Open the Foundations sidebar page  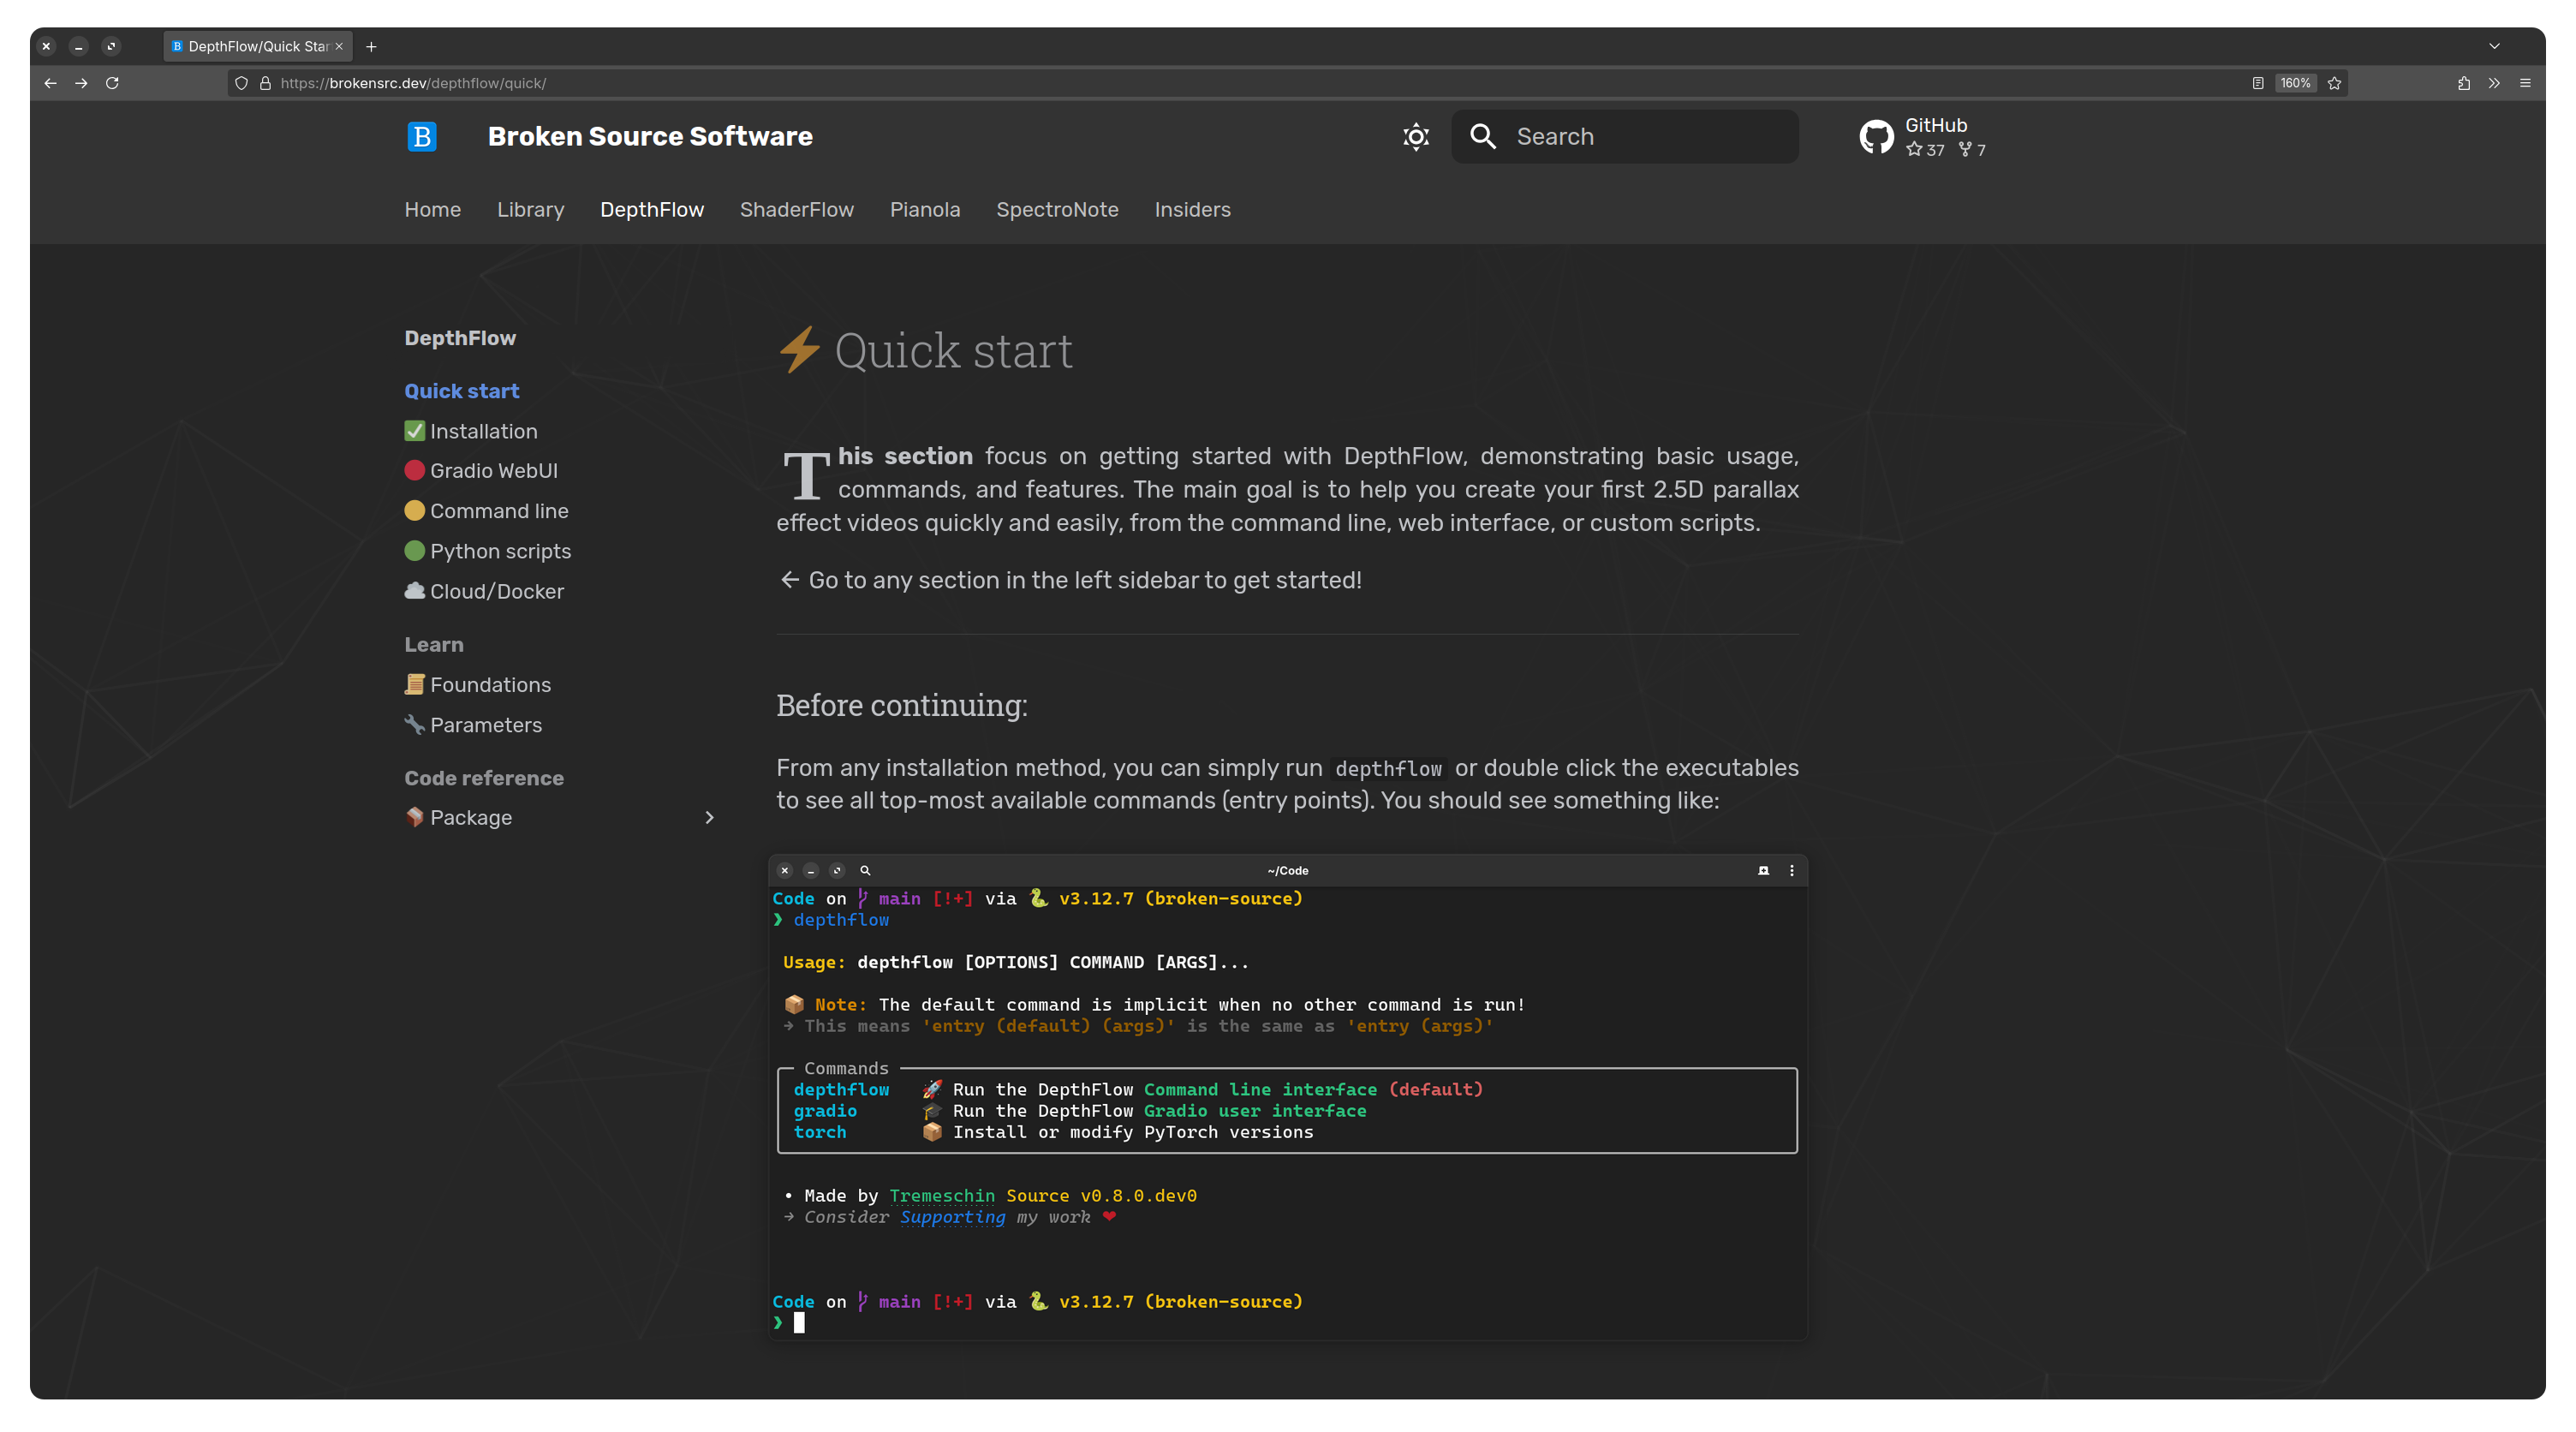[477, 684]
